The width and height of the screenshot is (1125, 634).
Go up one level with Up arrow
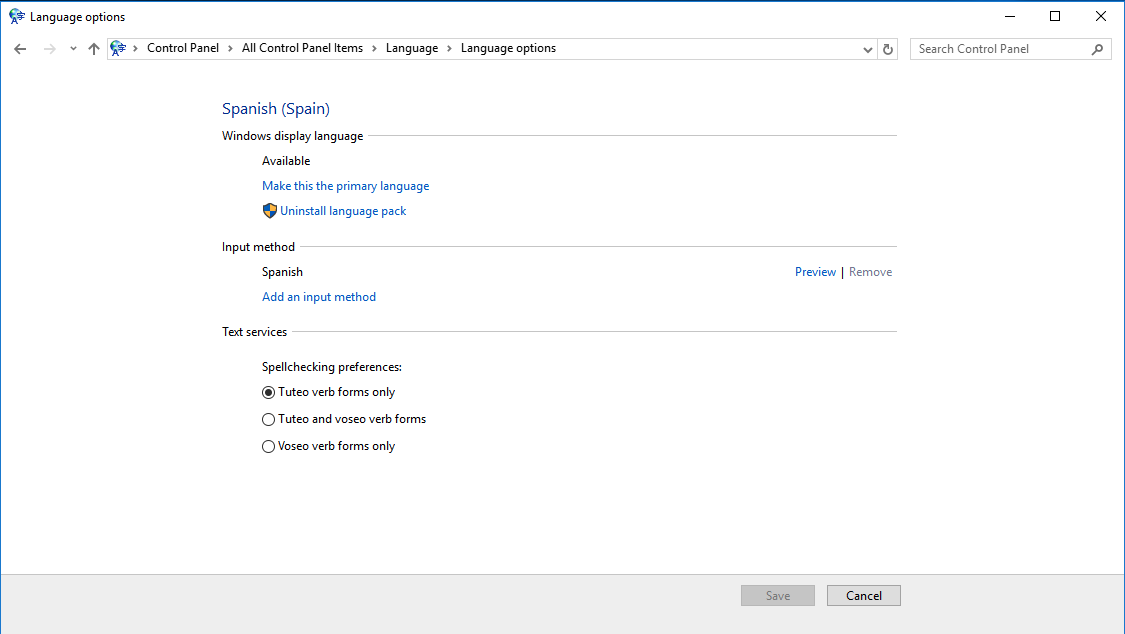point(94,49)
